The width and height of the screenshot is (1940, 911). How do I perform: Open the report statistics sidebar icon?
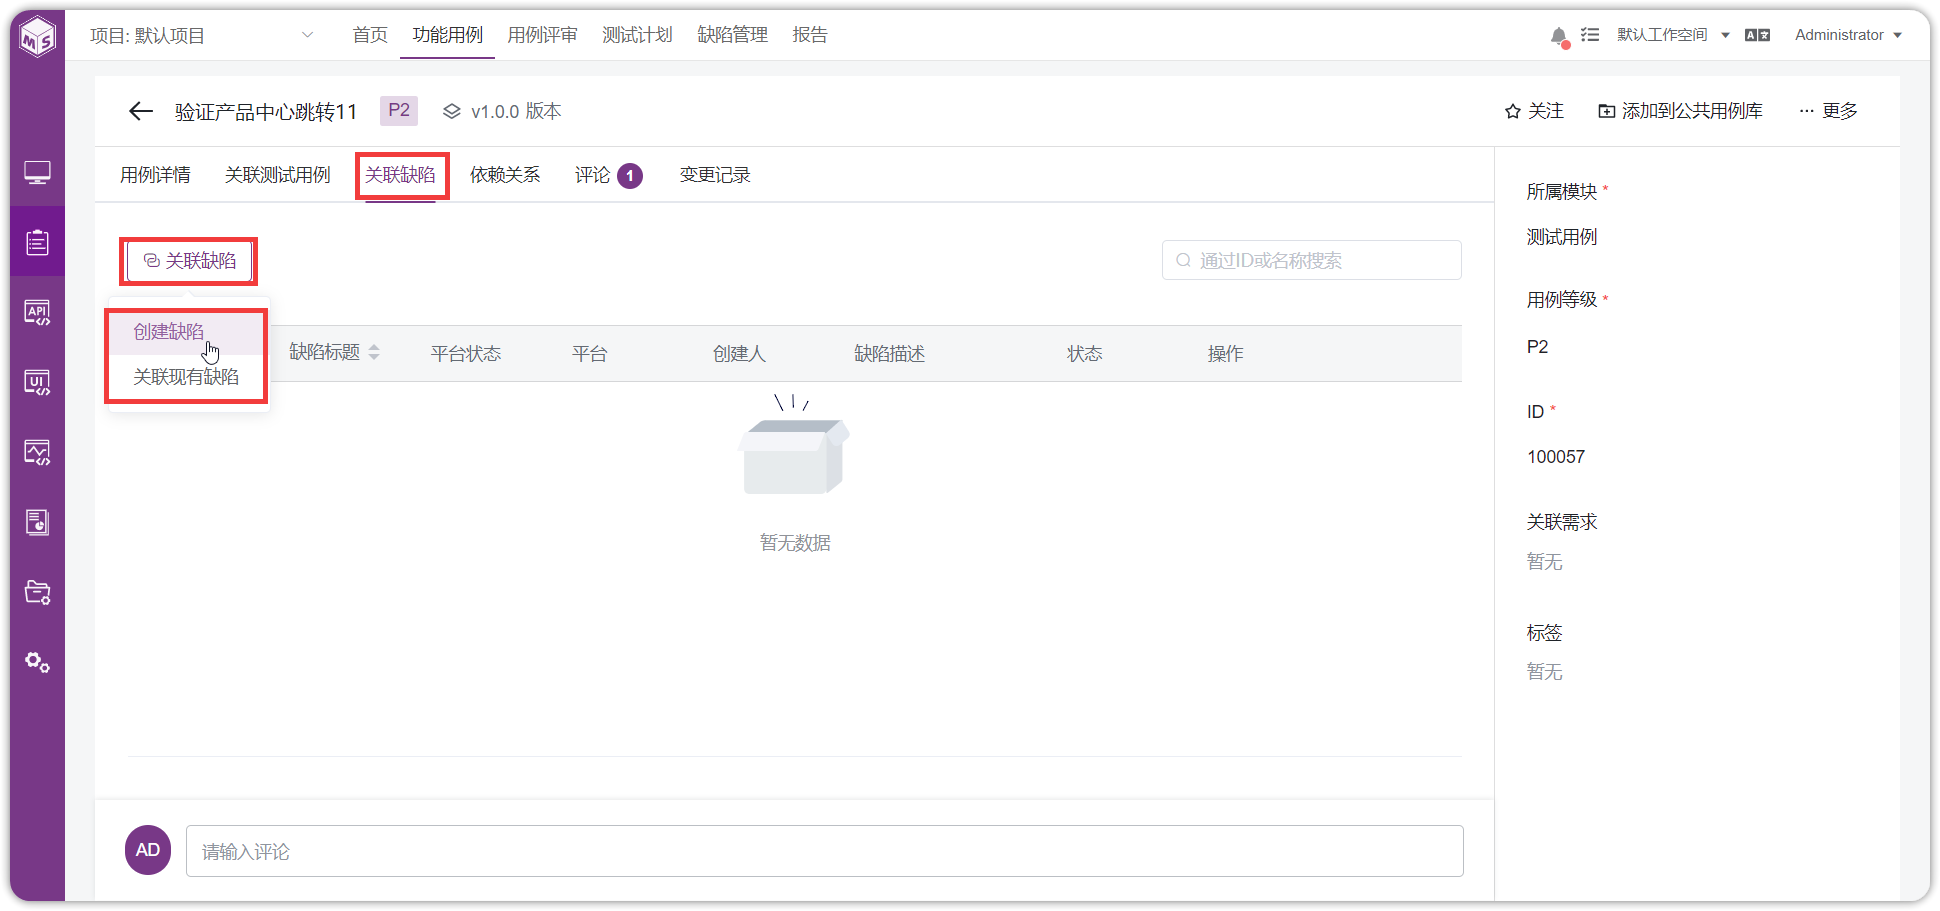[x=38, y=522]
